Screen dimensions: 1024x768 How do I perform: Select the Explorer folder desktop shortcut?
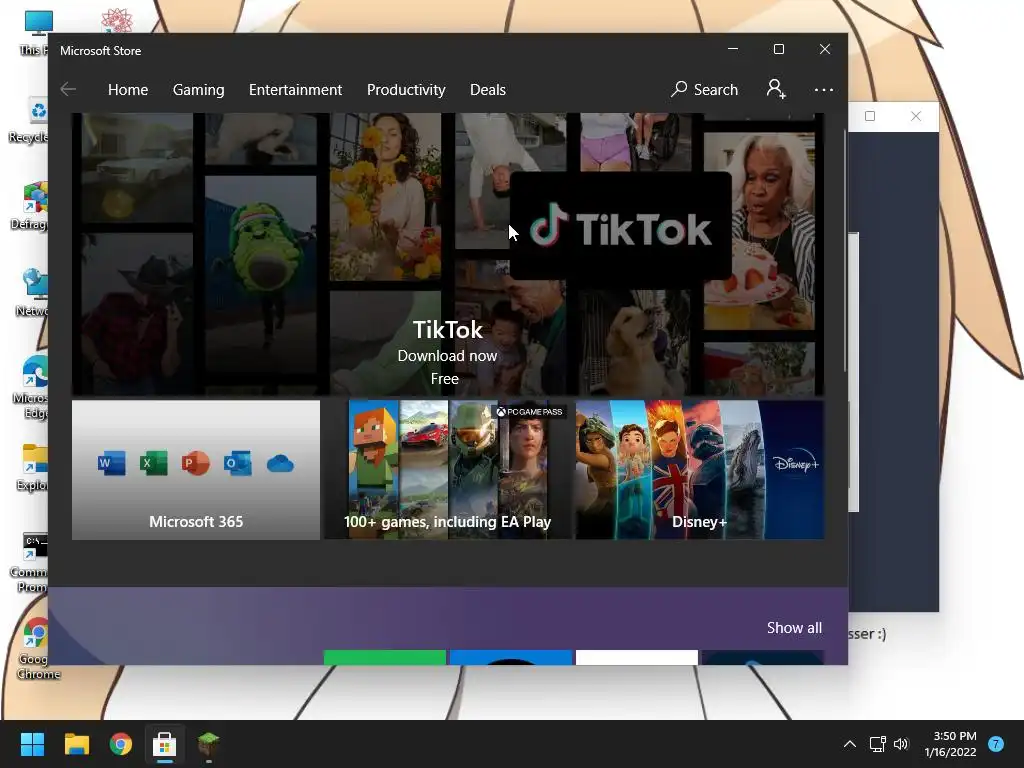point(33,468)
